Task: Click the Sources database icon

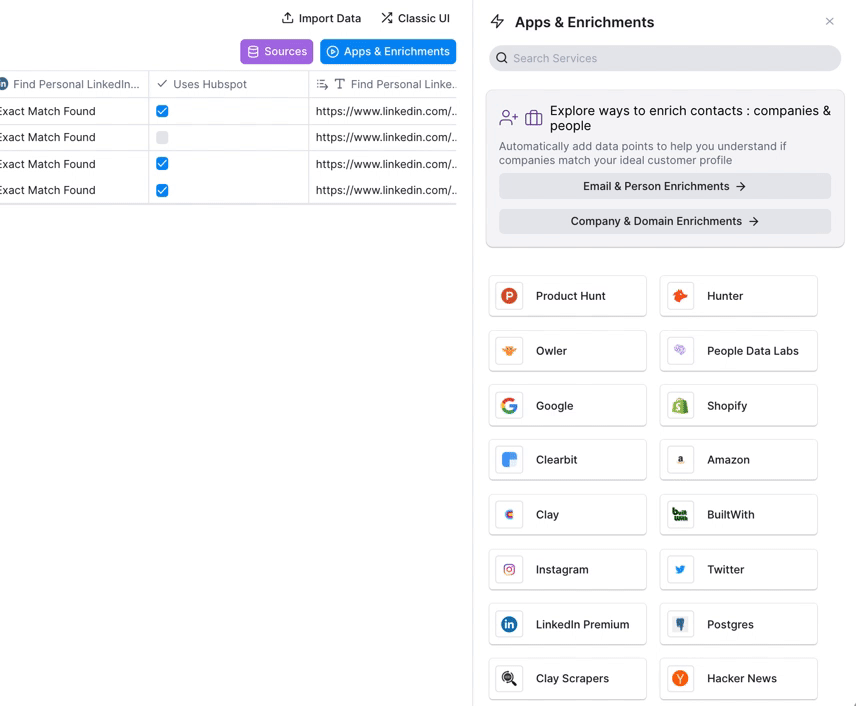Action: tap(253, 51)
